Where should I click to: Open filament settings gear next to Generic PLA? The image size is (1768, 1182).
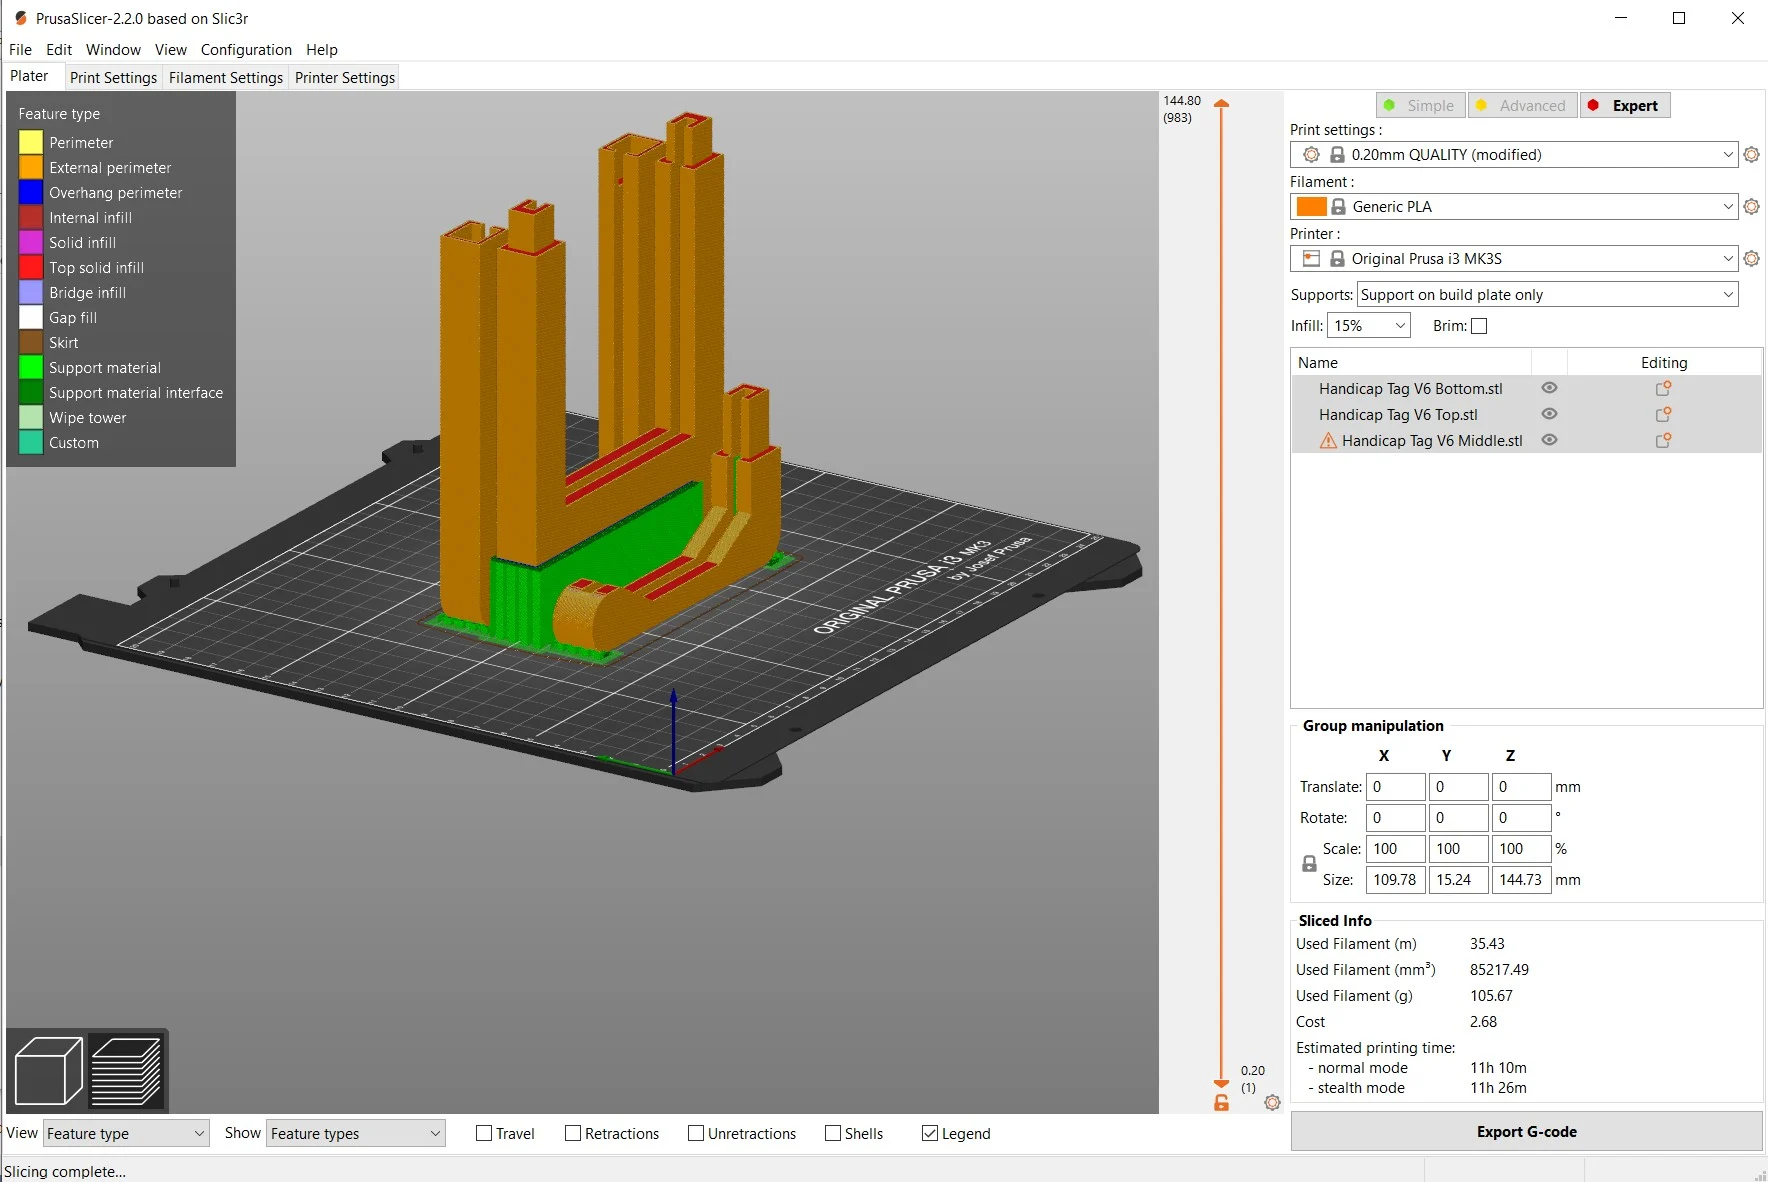(x=1751, y=207)
